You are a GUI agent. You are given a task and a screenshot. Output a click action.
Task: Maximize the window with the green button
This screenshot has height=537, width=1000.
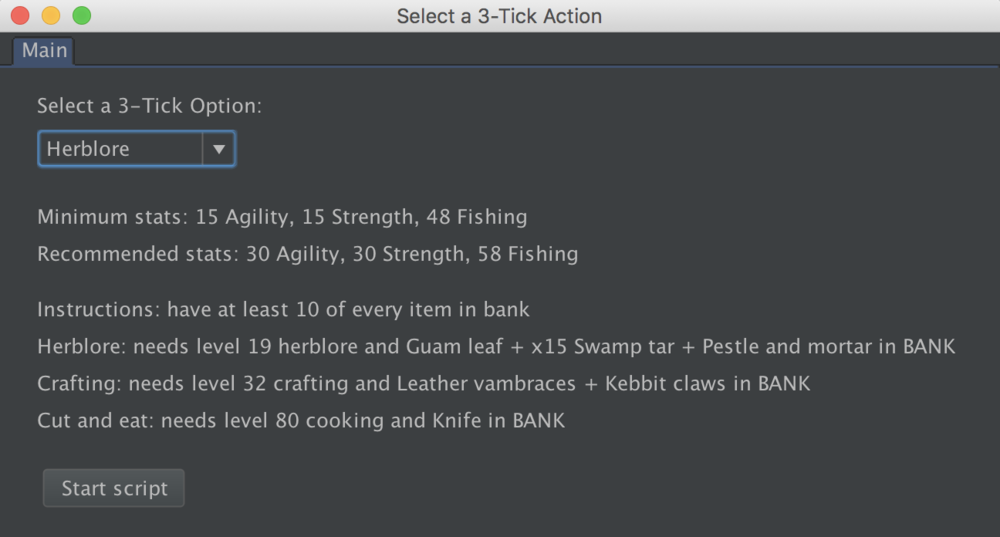[81, 16]
